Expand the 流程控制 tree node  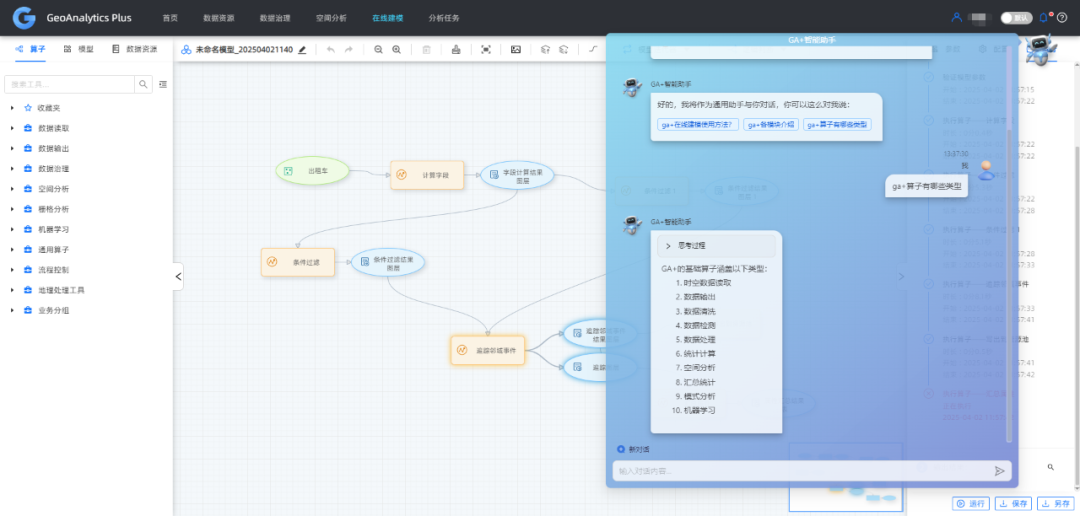(x=12, y=270)
